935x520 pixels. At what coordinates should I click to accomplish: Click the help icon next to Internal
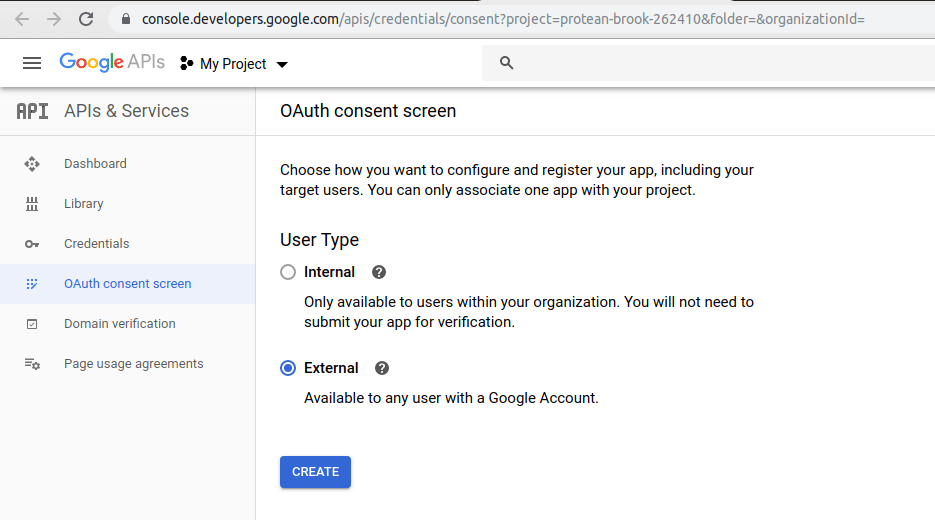379,273
